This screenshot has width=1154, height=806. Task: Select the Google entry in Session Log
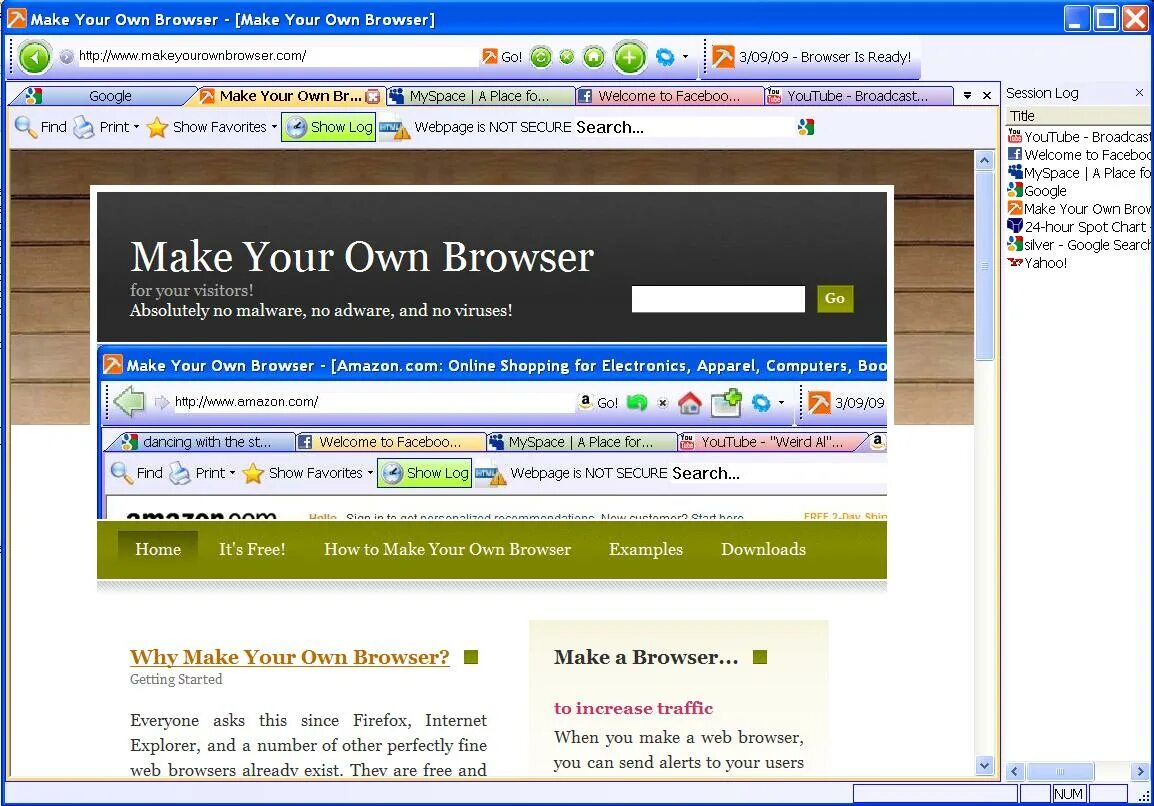(x=1036, y=191)
